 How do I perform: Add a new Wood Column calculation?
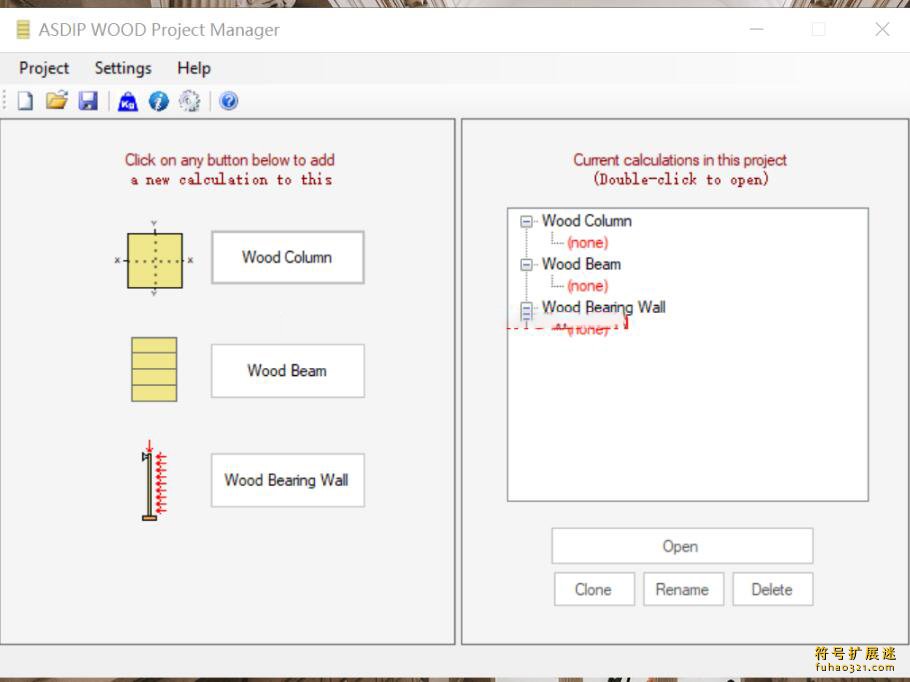[x=287, y=258]
